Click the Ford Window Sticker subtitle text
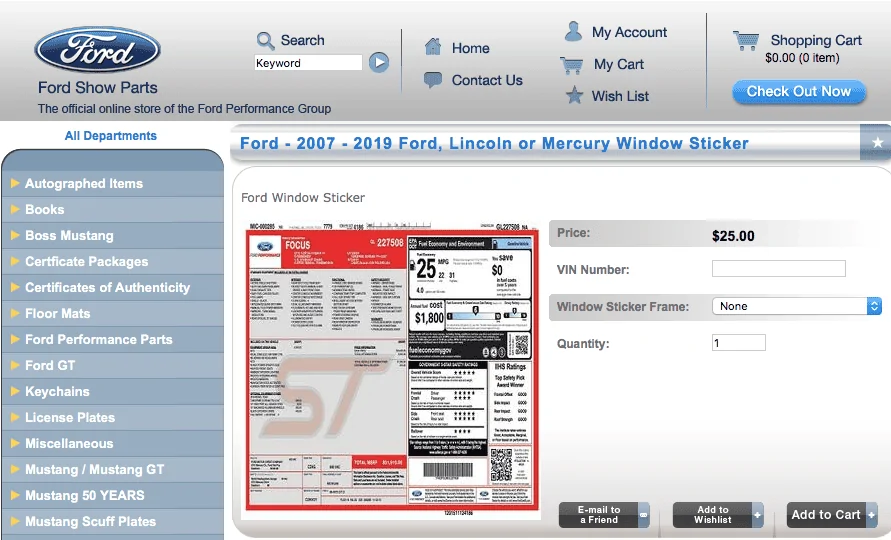The width and height of the screenshot is (891, 540). [303, 198]
